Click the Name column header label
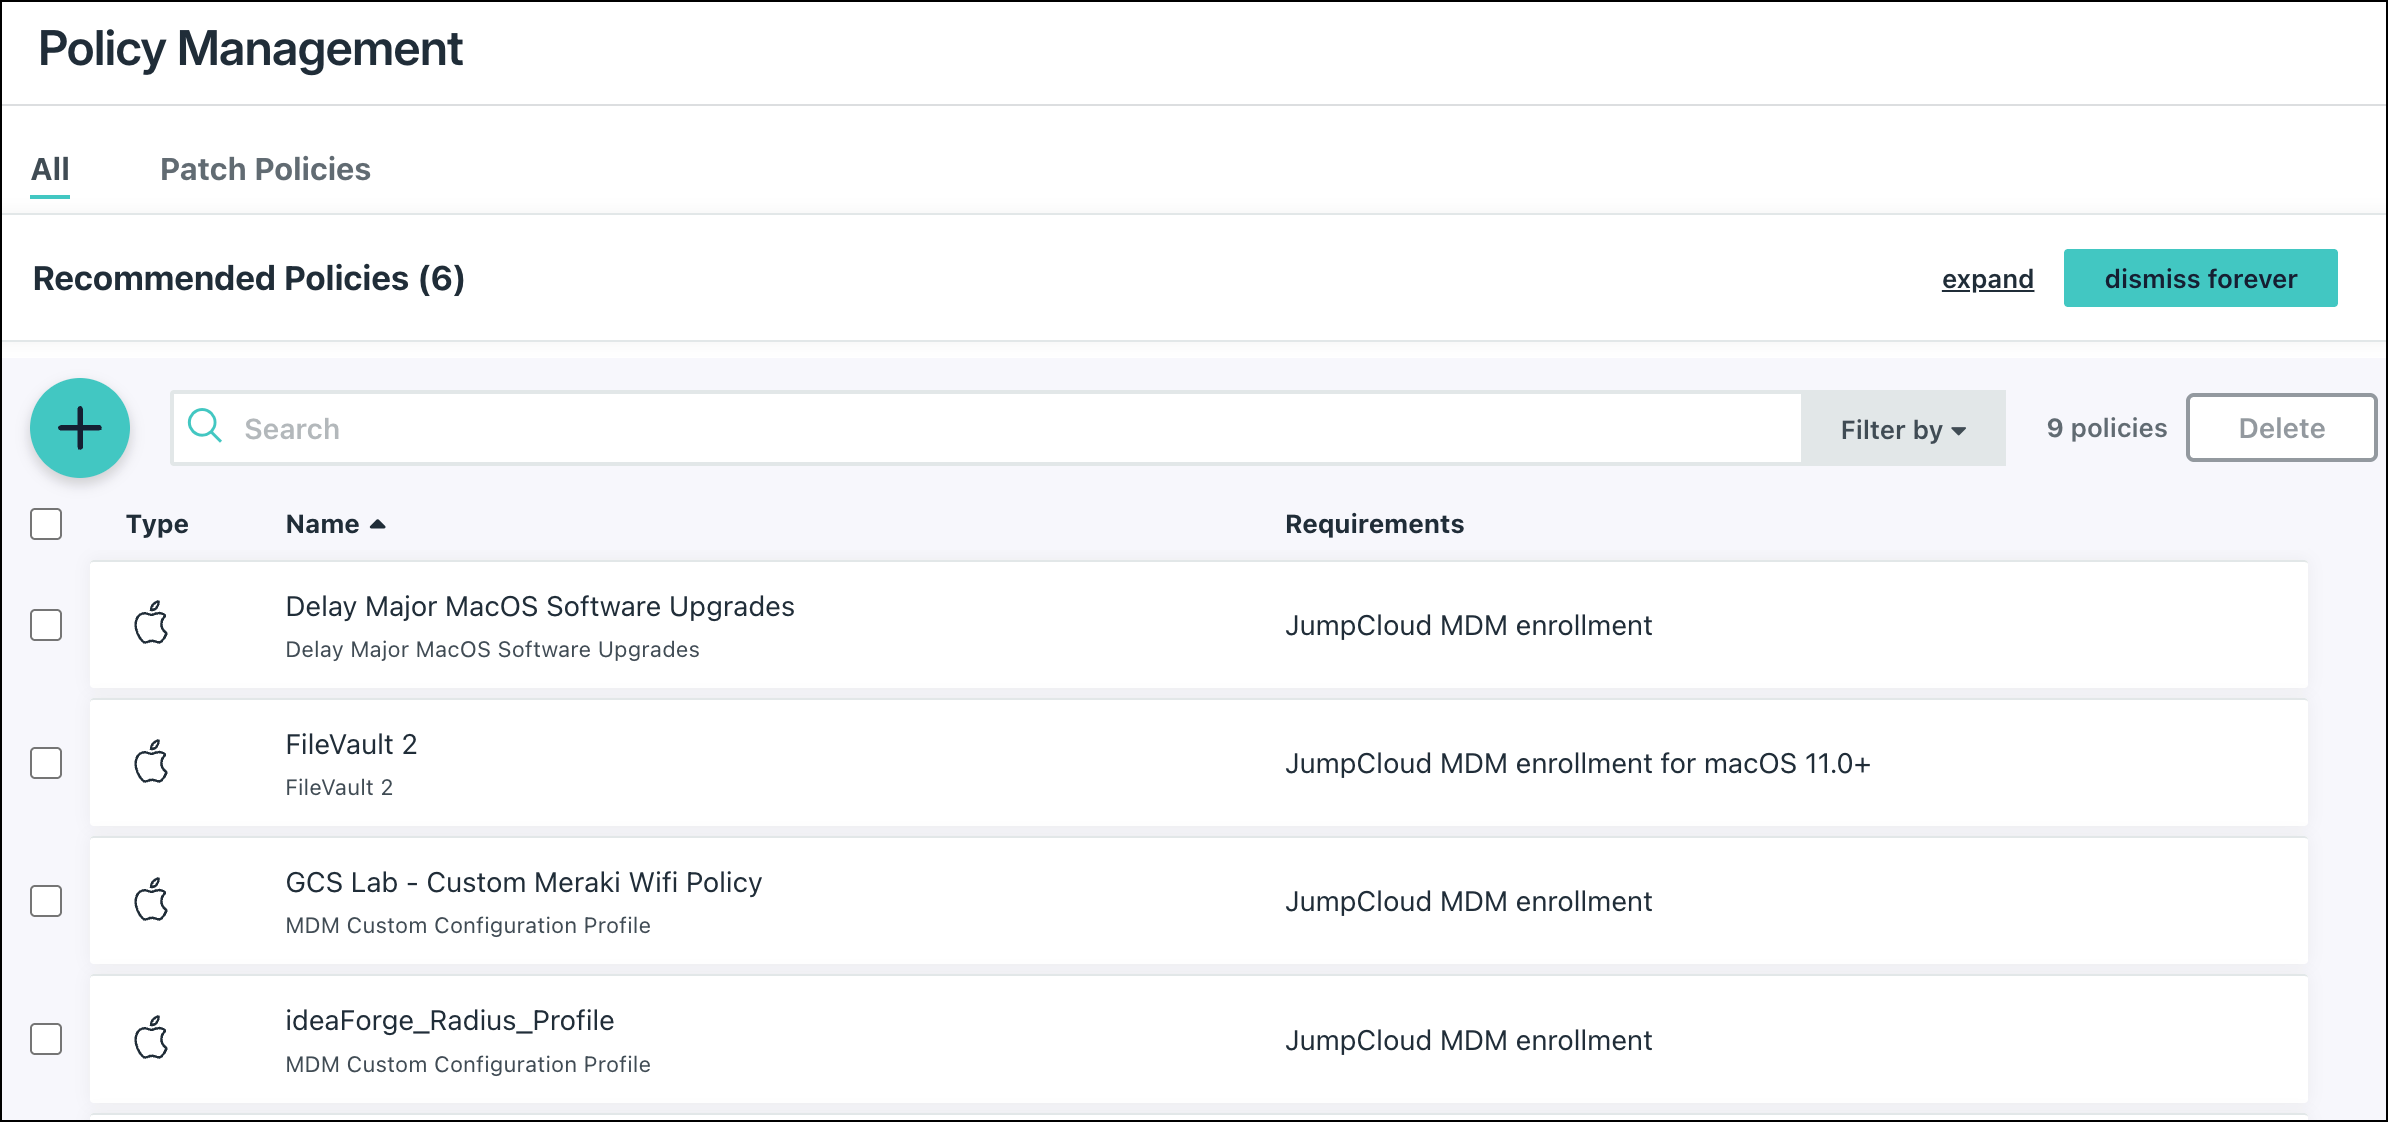The image size is (2388, 1122). pos(322,524)
